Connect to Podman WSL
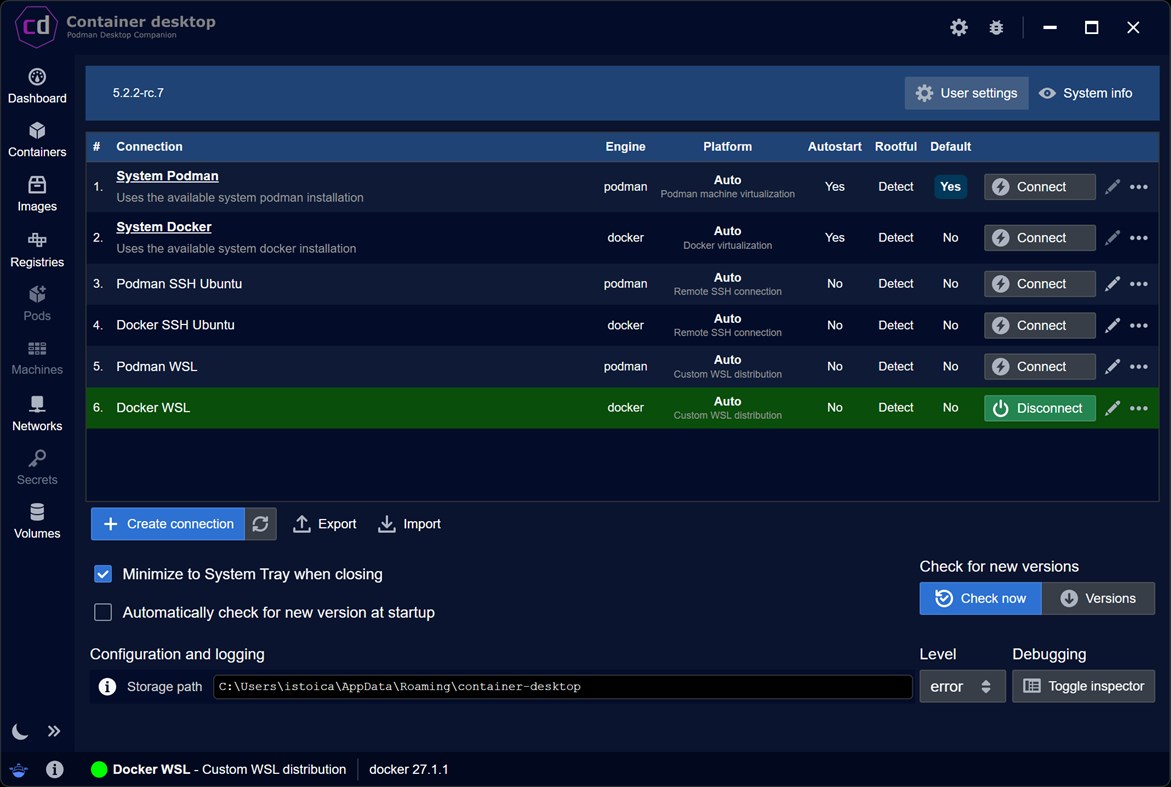Viewport: 1171px width, 787px height. coord(1040,367)
